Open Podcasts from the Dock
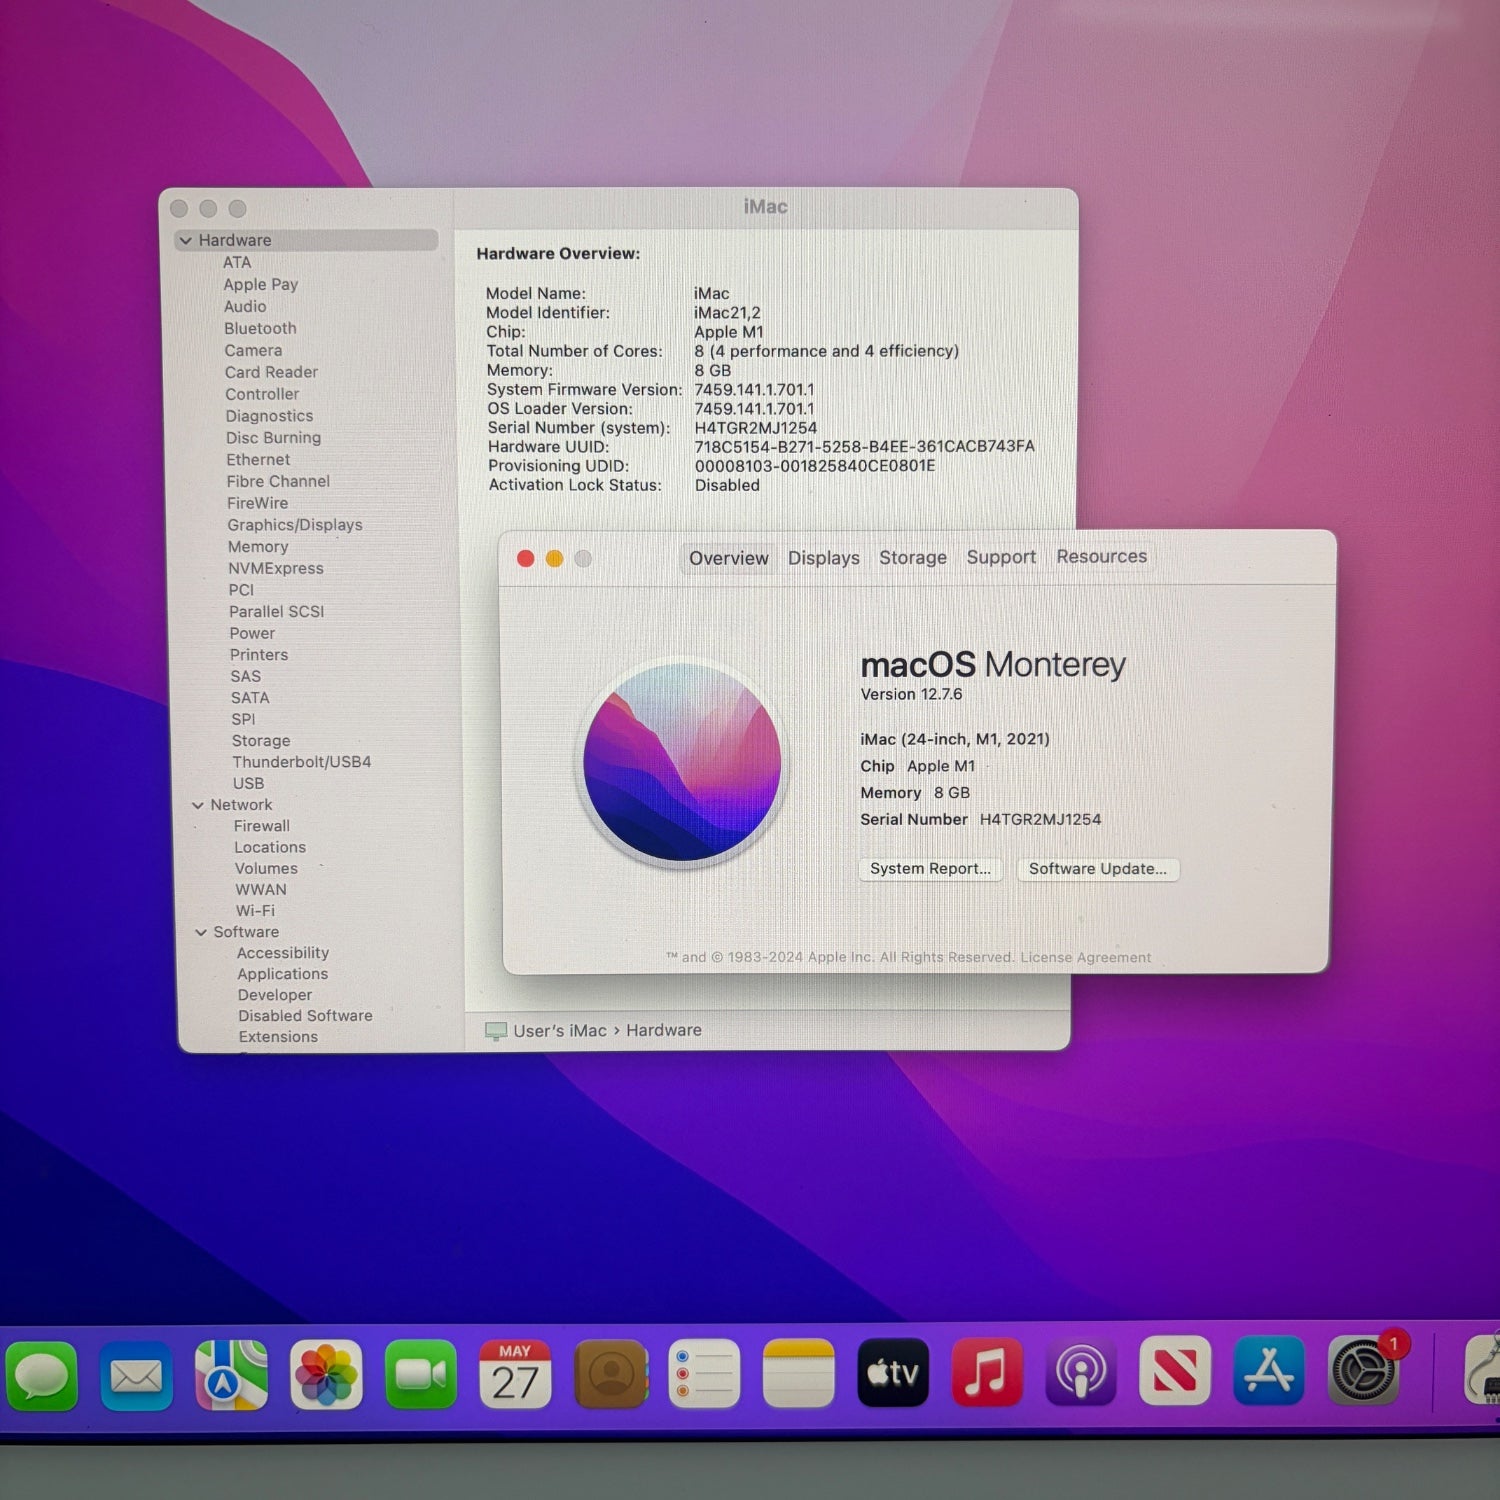 (1081, 1371)
